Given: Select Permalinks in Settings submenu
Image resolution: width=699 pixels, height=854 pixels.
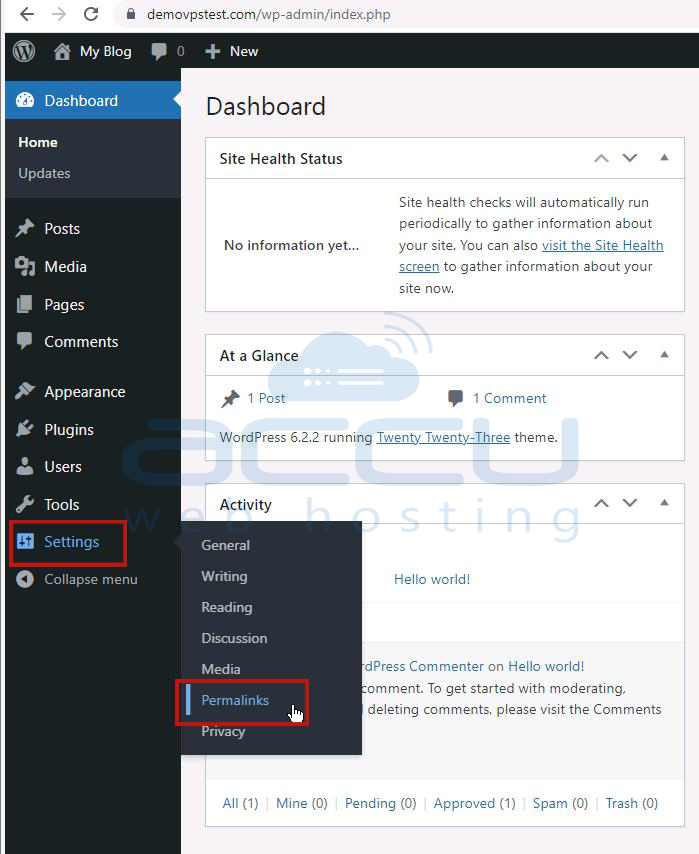Looking at the screenshot, I should tap(235, 700).
